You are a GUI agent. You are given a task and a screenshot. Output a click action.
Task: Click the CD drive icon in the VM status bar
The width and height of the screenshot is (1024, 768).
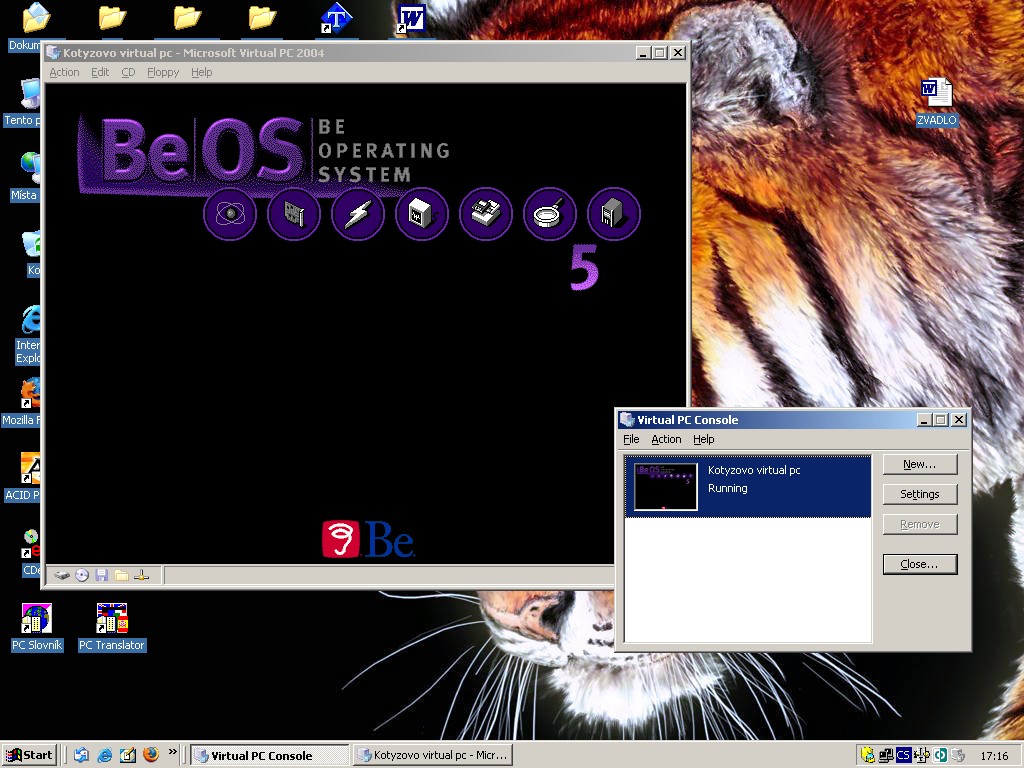[82, 575]
